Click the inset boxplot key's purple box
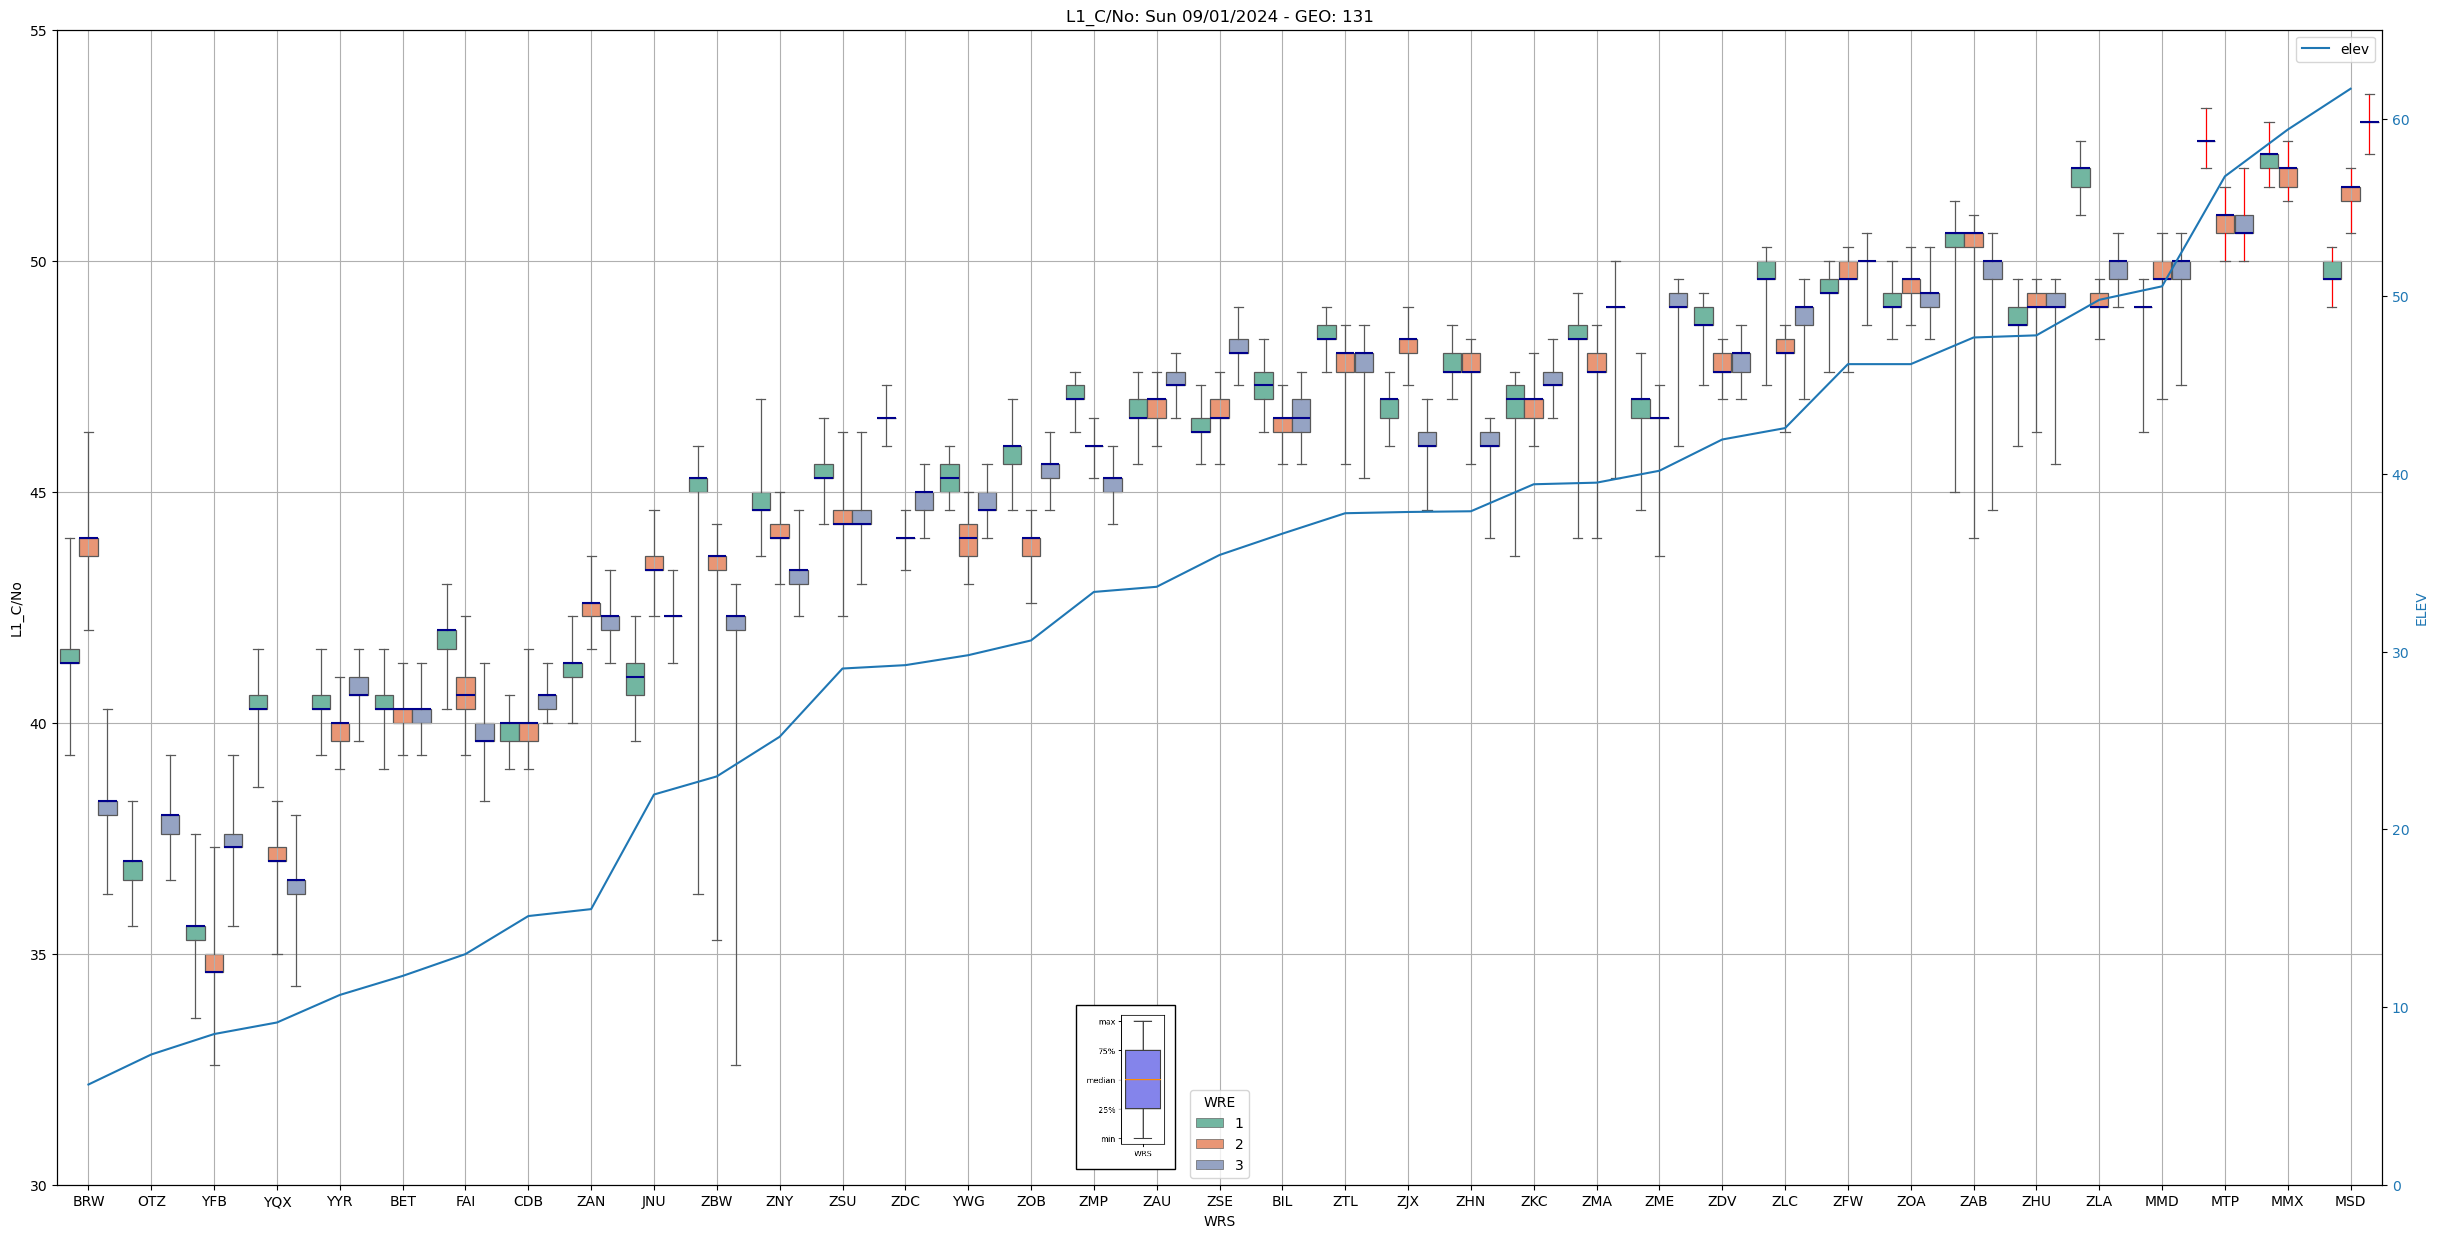The width and height of the screenshot is (2439, 1238). (x=1142, y=1079)
